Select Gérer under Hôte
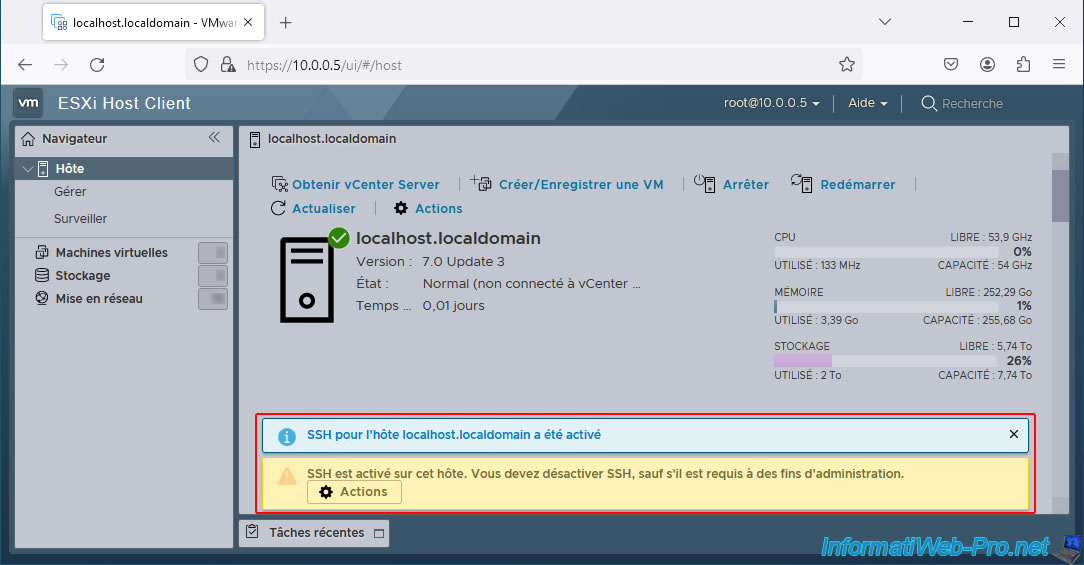Viewport: 1084px width, 565px height. pos(70,192)
